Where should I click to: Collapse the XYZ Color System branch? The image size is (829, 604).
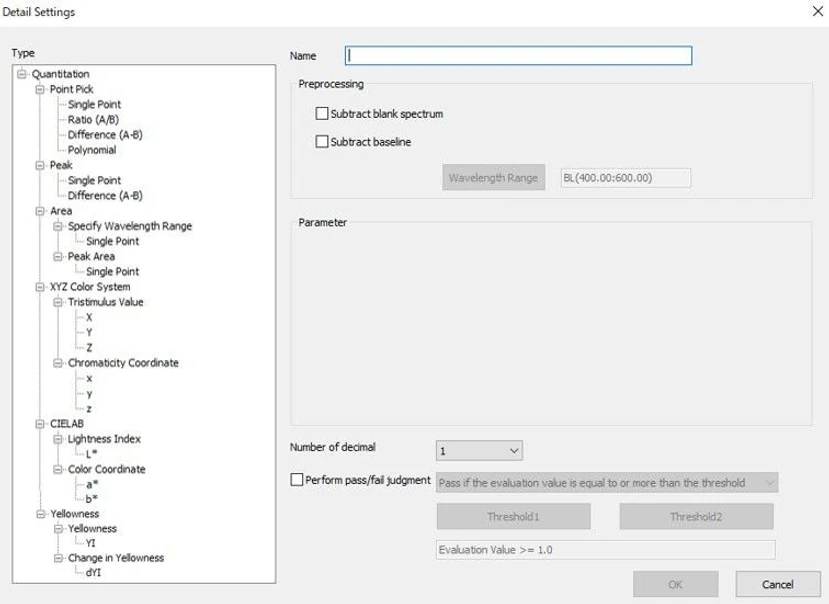point(40,287)
